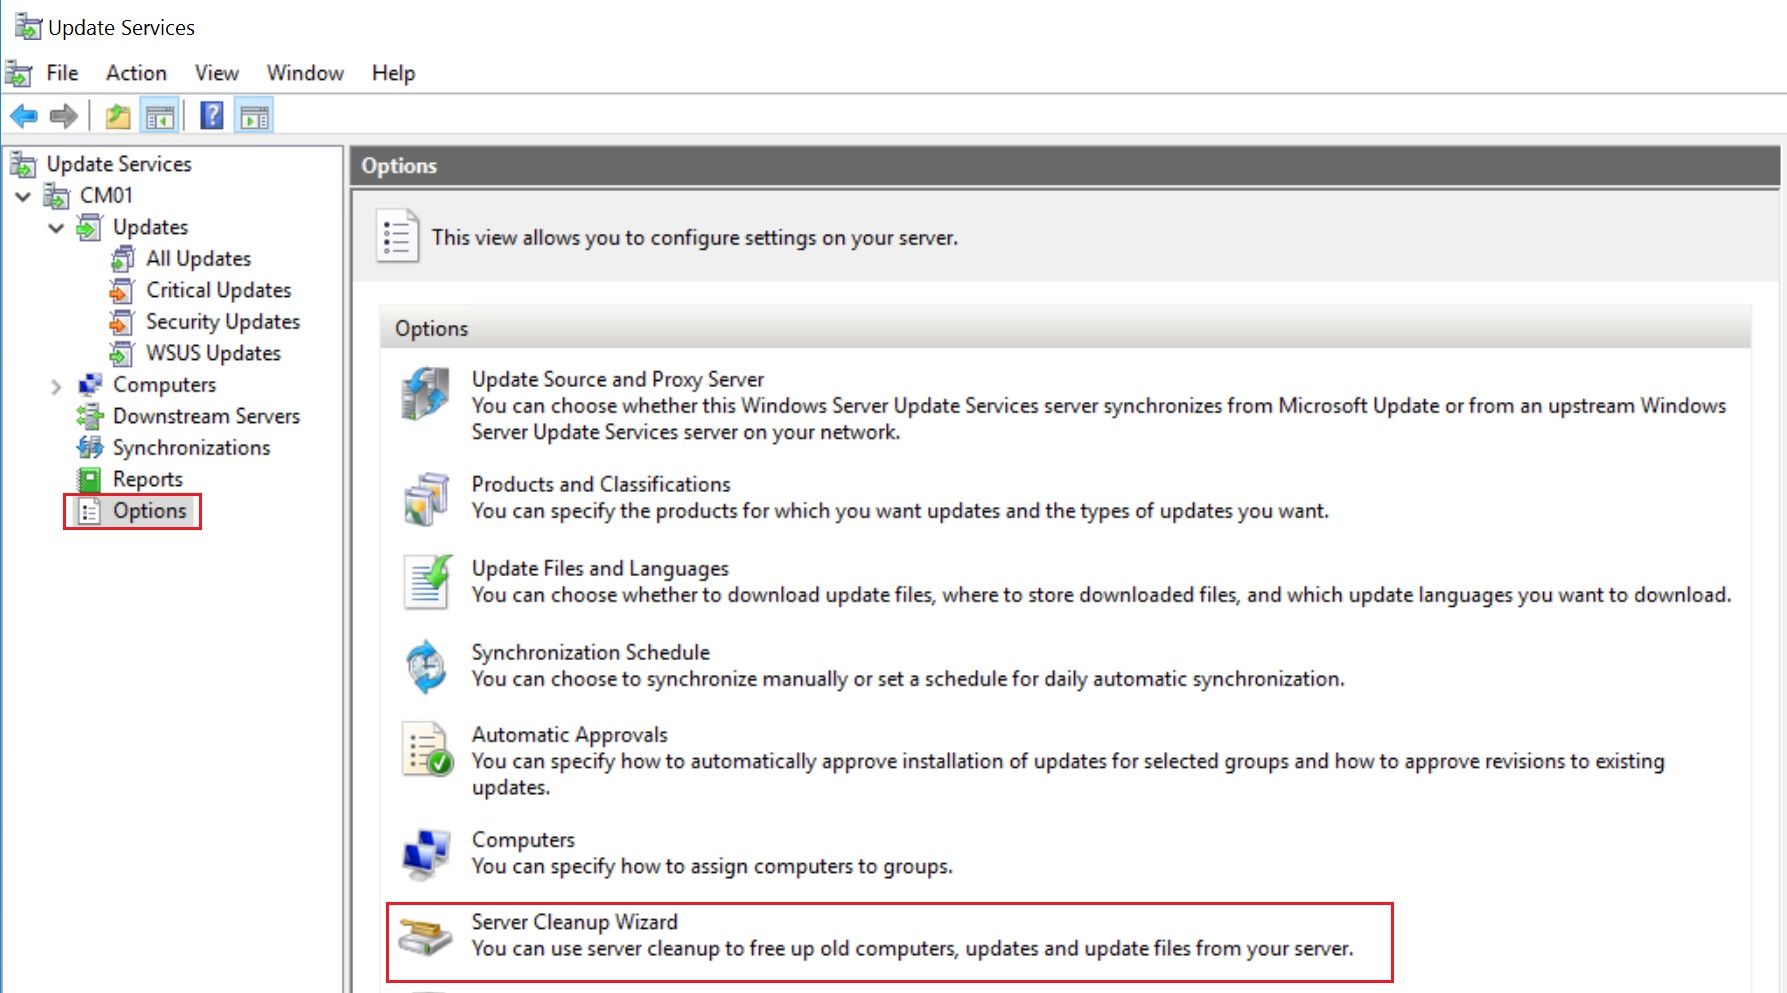Select Critical Updates in the tree

pos(219,291)
